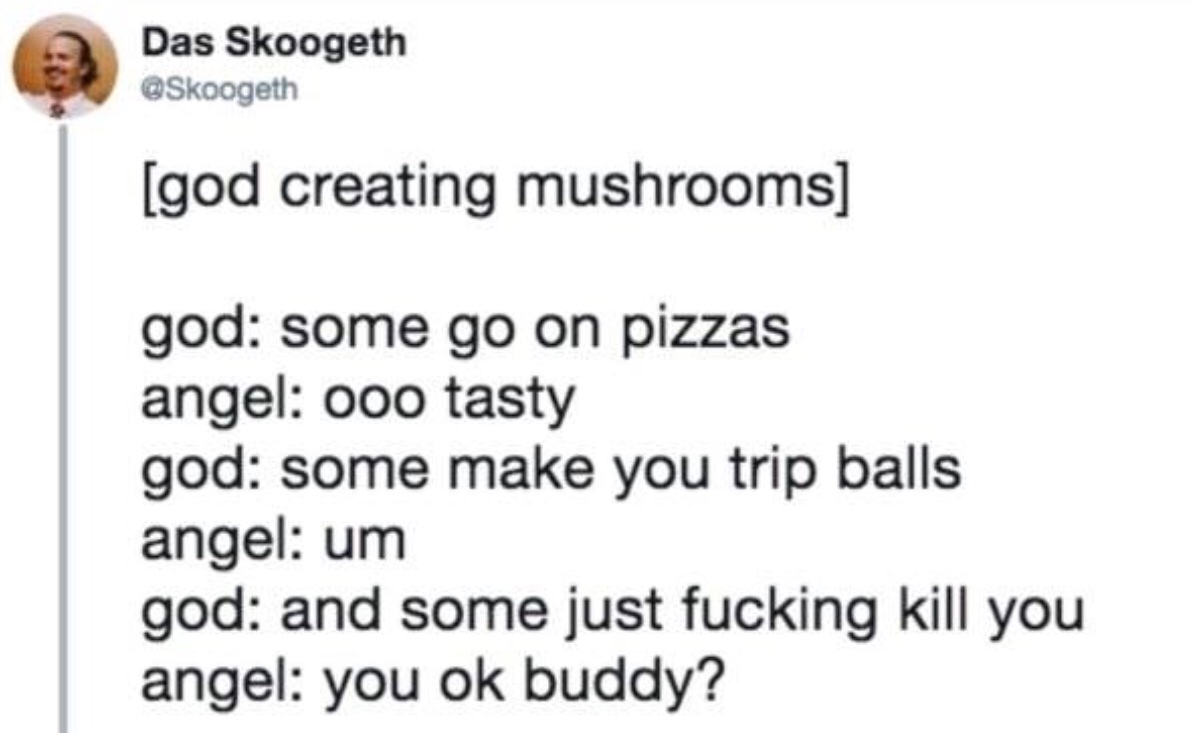
Task: Click the 'god: some go on pizzas' line
Action: click(x=466, y=330)
